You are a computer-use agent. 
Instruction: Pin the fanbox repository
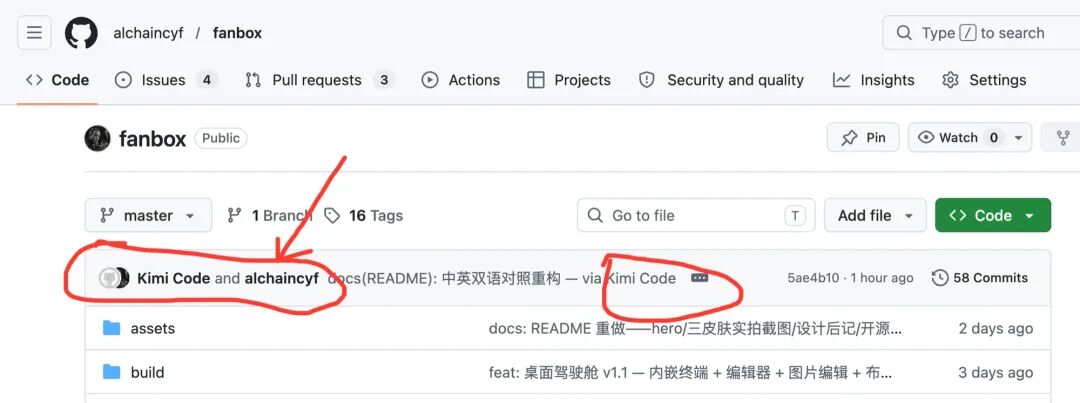864,138
